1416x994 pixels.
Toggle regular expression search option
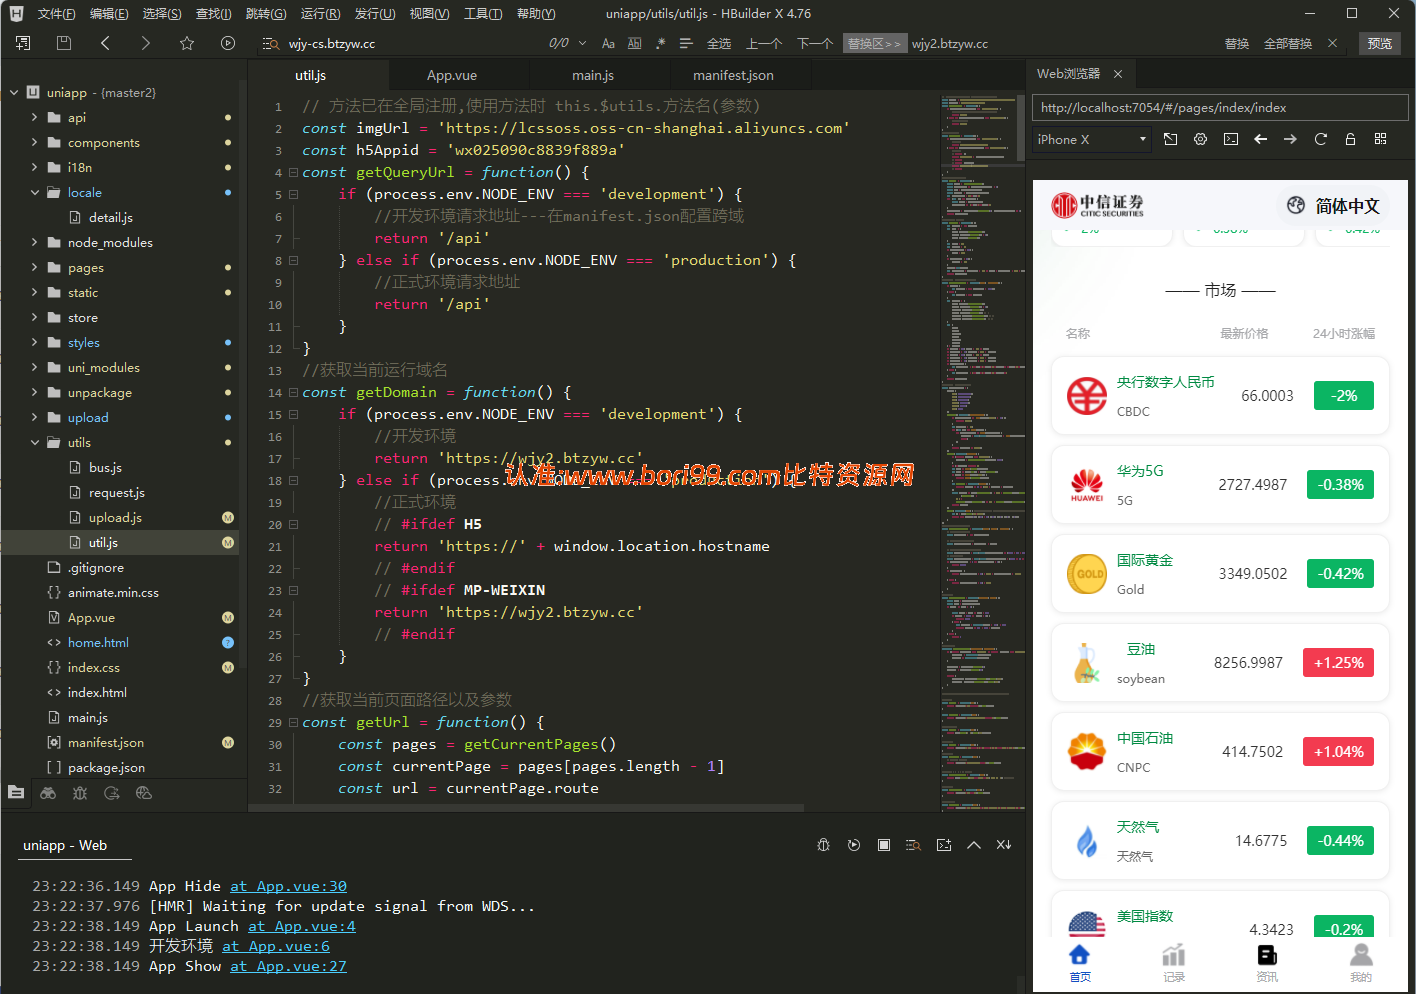pos(660,43)
